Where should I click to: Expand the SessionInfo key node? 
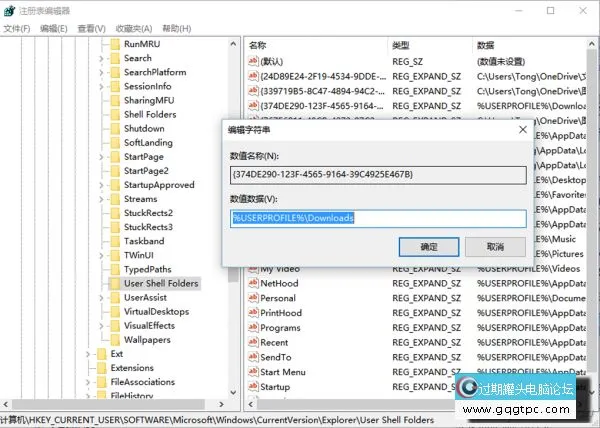(101, 87)
